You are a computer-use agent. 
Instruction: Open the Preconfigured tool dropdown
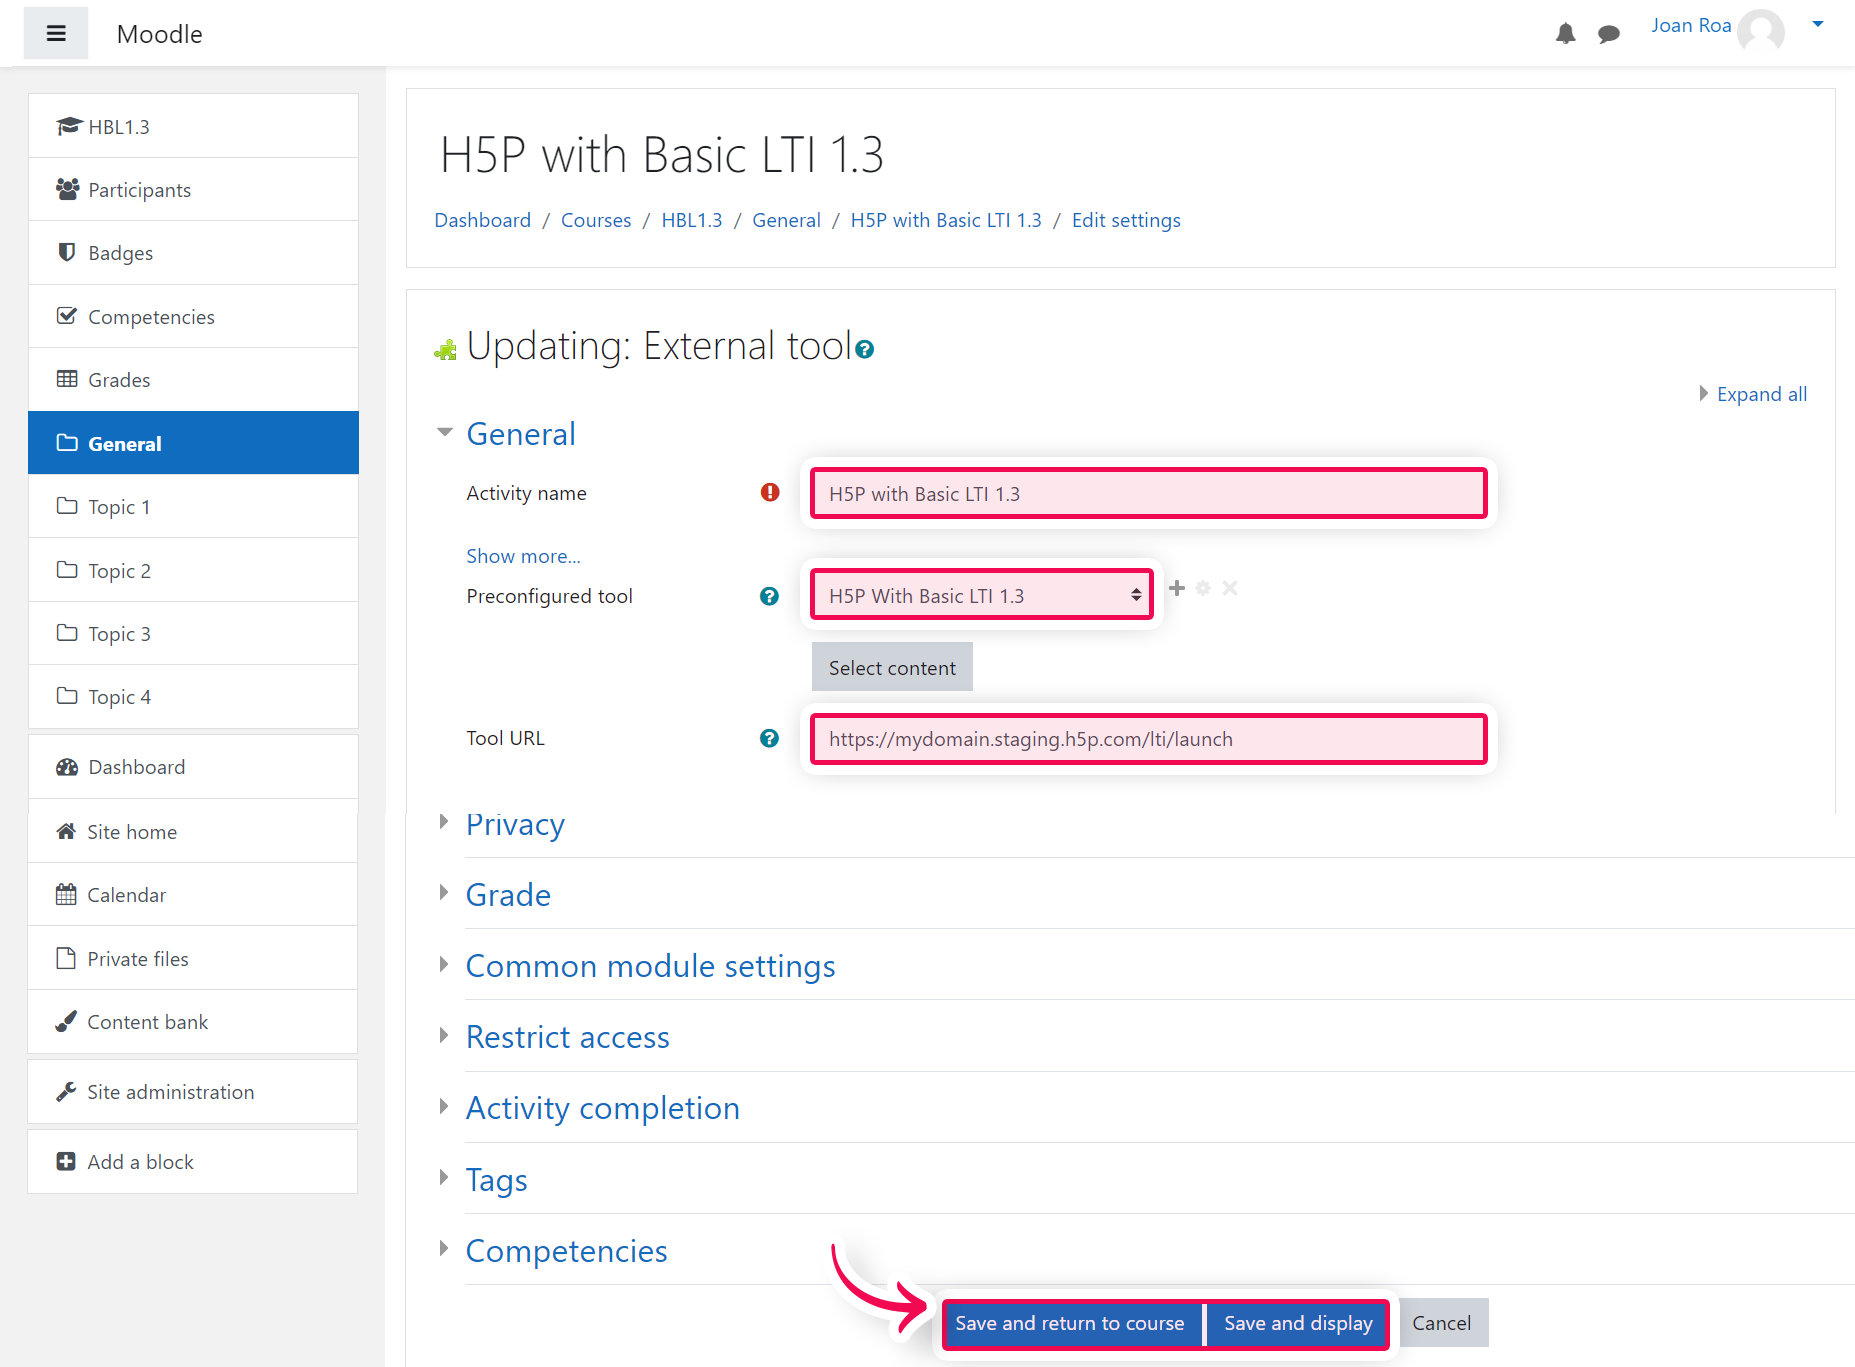[982, 595]
